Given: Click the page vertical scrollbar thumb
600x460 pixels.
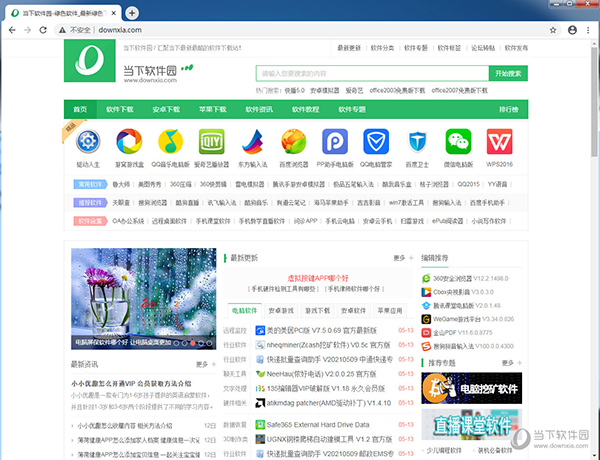Looking at the screenshot, I should tap(594, 101).
